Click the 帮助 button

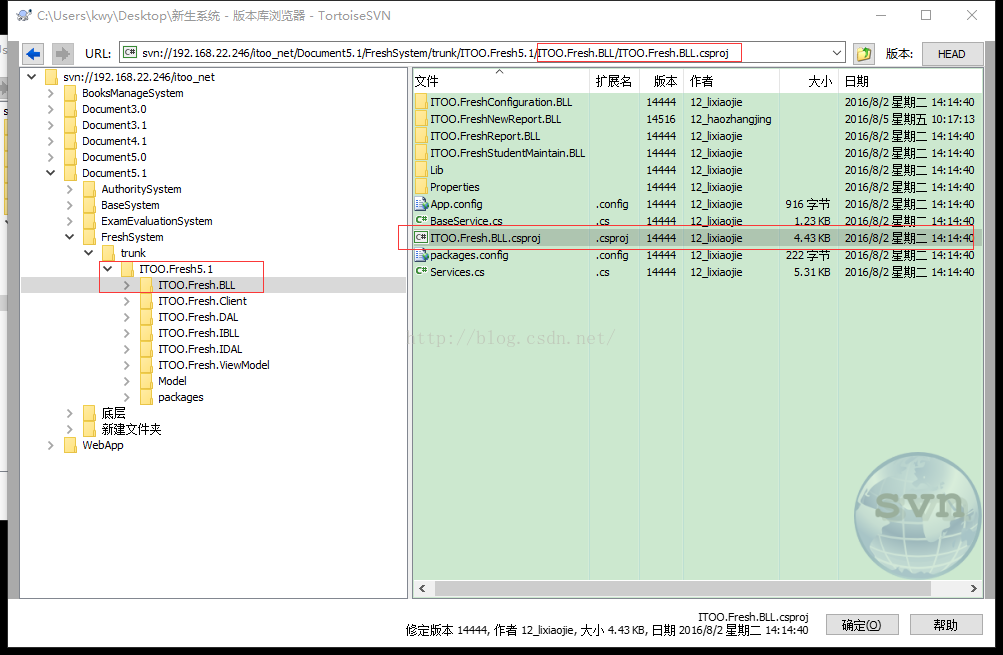pyautogui.click(x=945, y=625)
